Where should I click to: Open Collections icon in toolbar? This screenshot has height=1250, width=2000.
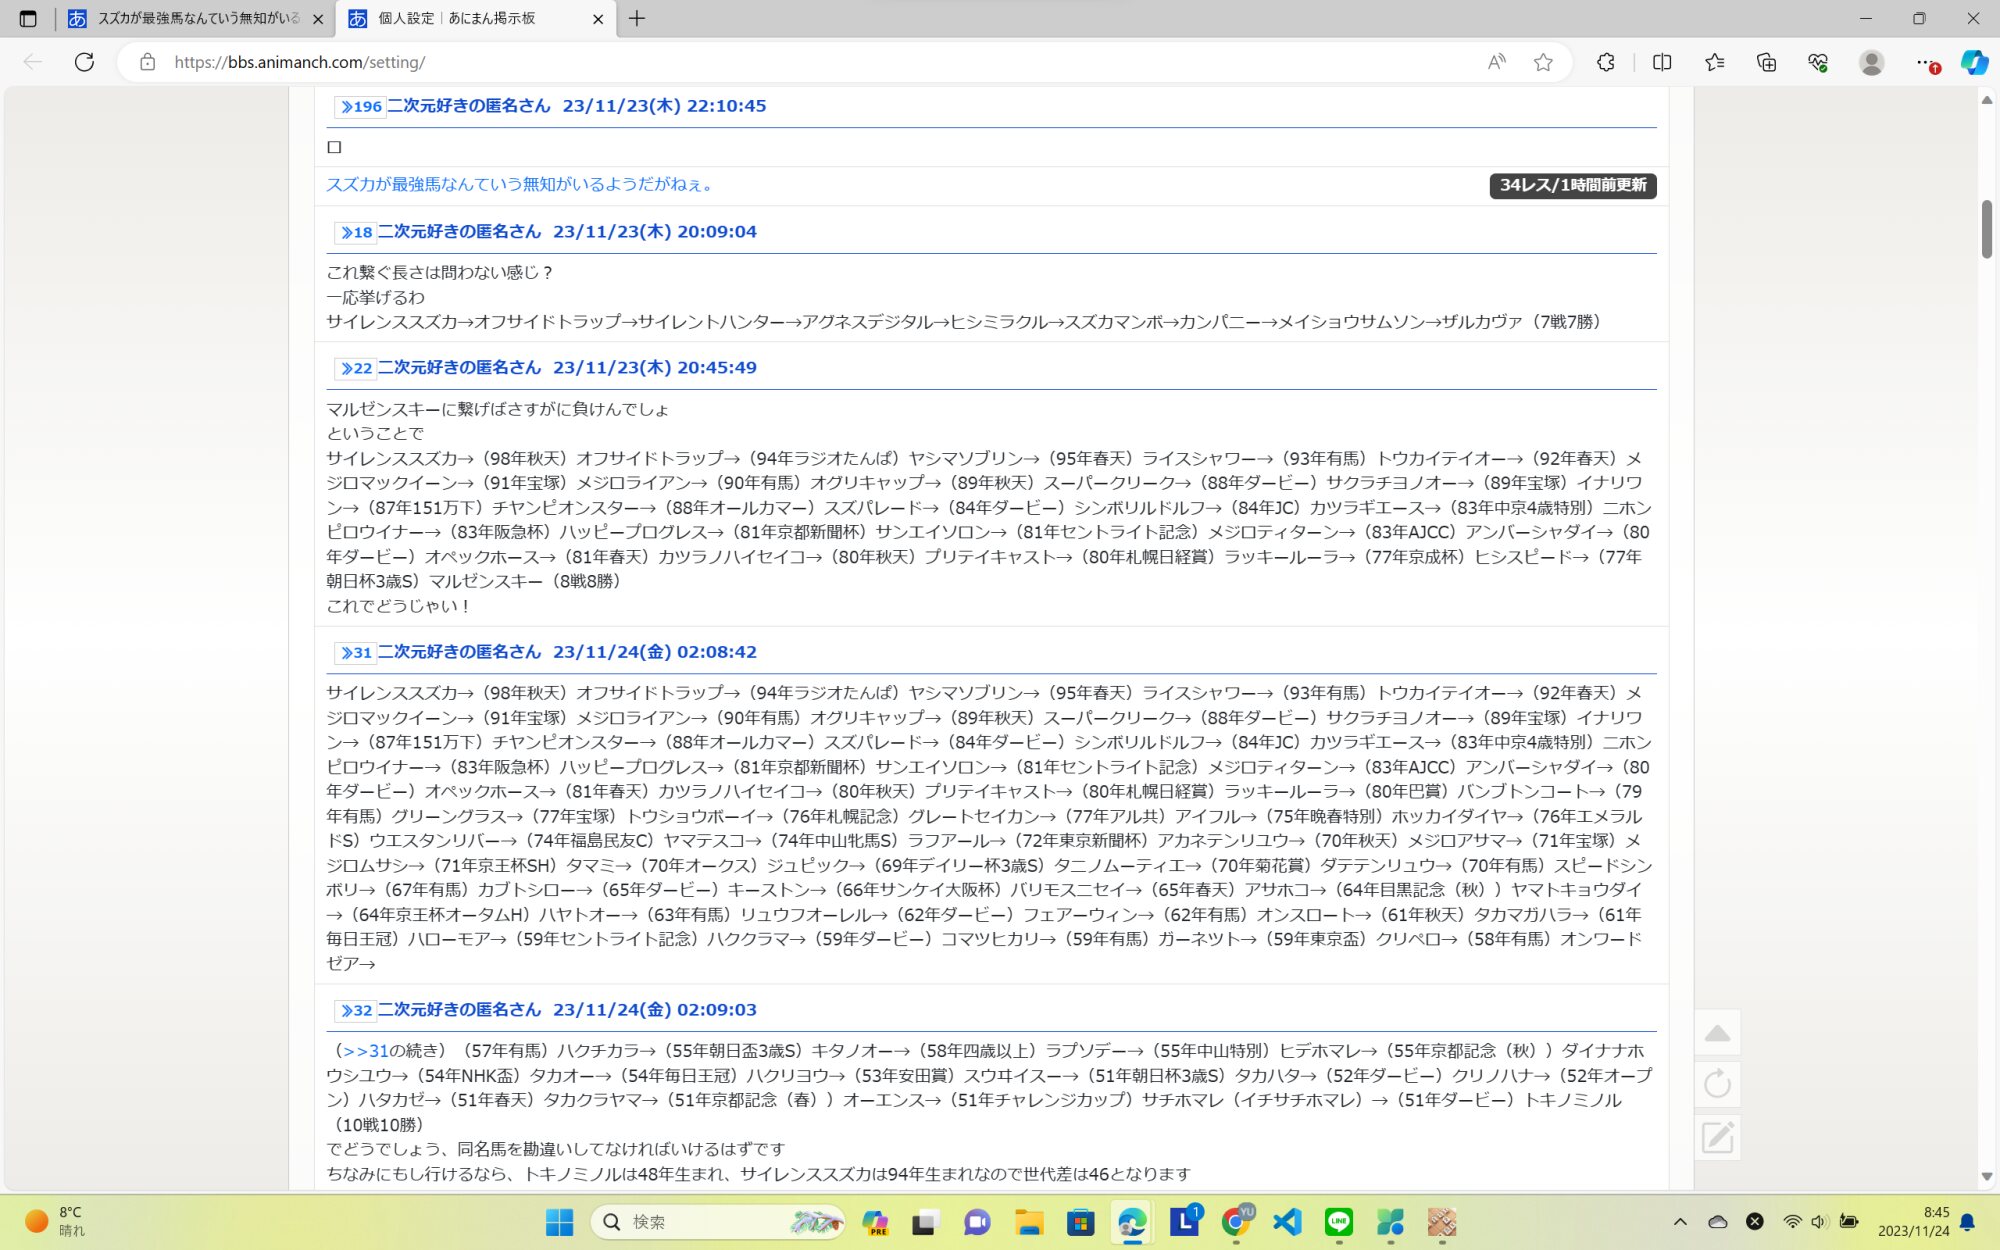(x=1766, y=62)
